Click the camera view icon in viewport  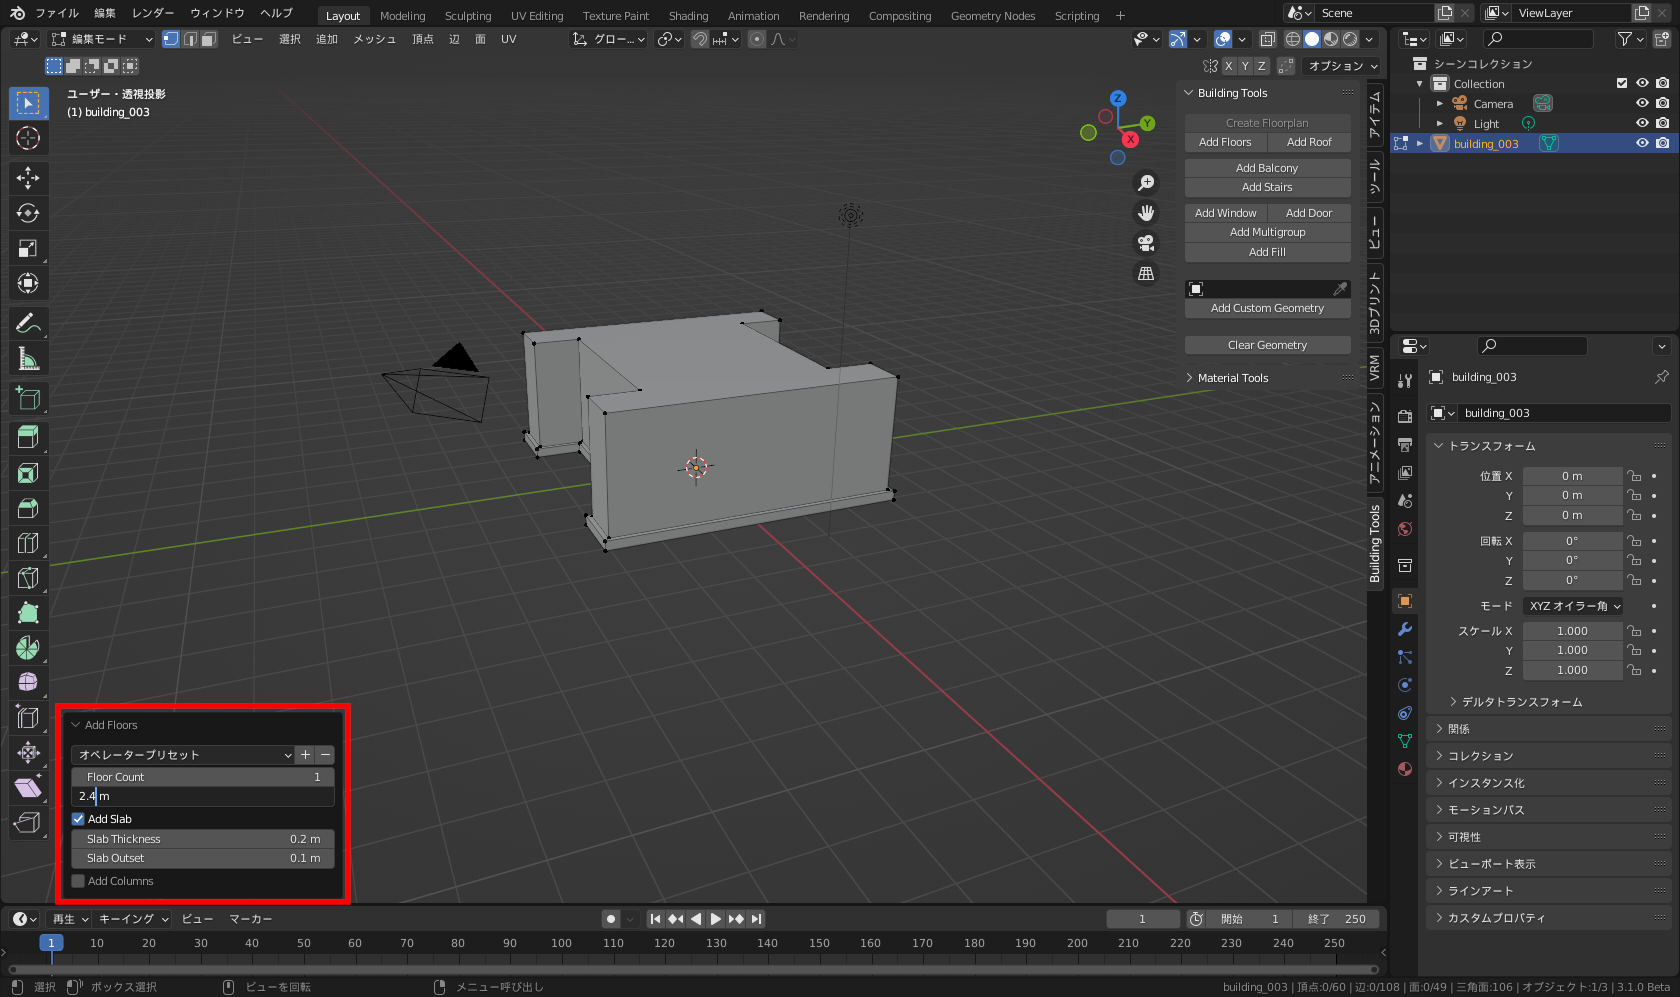click(1146, 243)
